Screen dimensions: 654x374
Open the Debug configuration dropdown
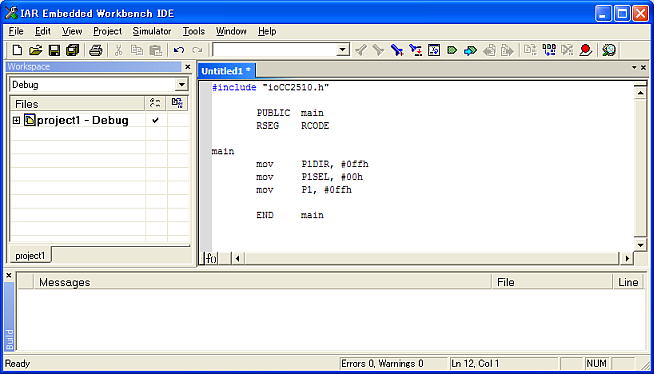[x=181, y=85]
